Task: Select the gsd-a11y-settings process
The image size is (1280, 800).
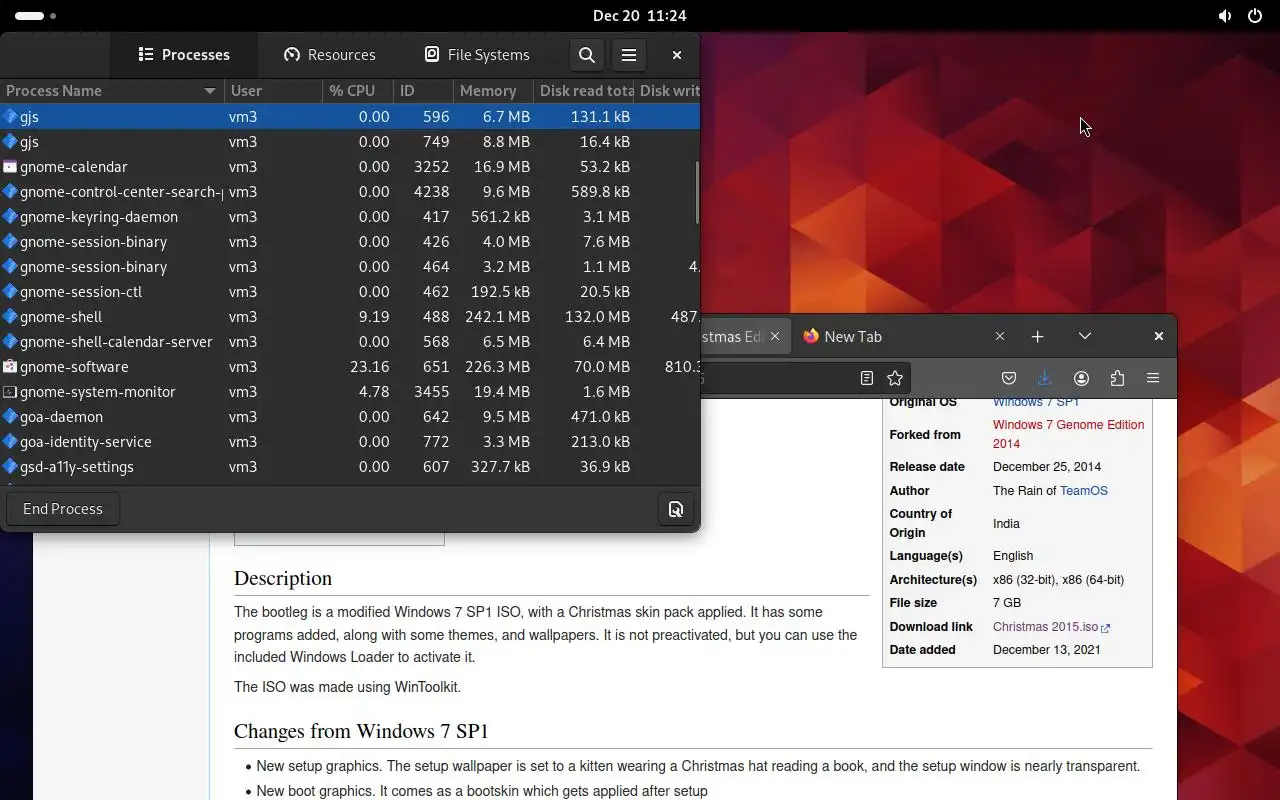Action: pos(350,467)
